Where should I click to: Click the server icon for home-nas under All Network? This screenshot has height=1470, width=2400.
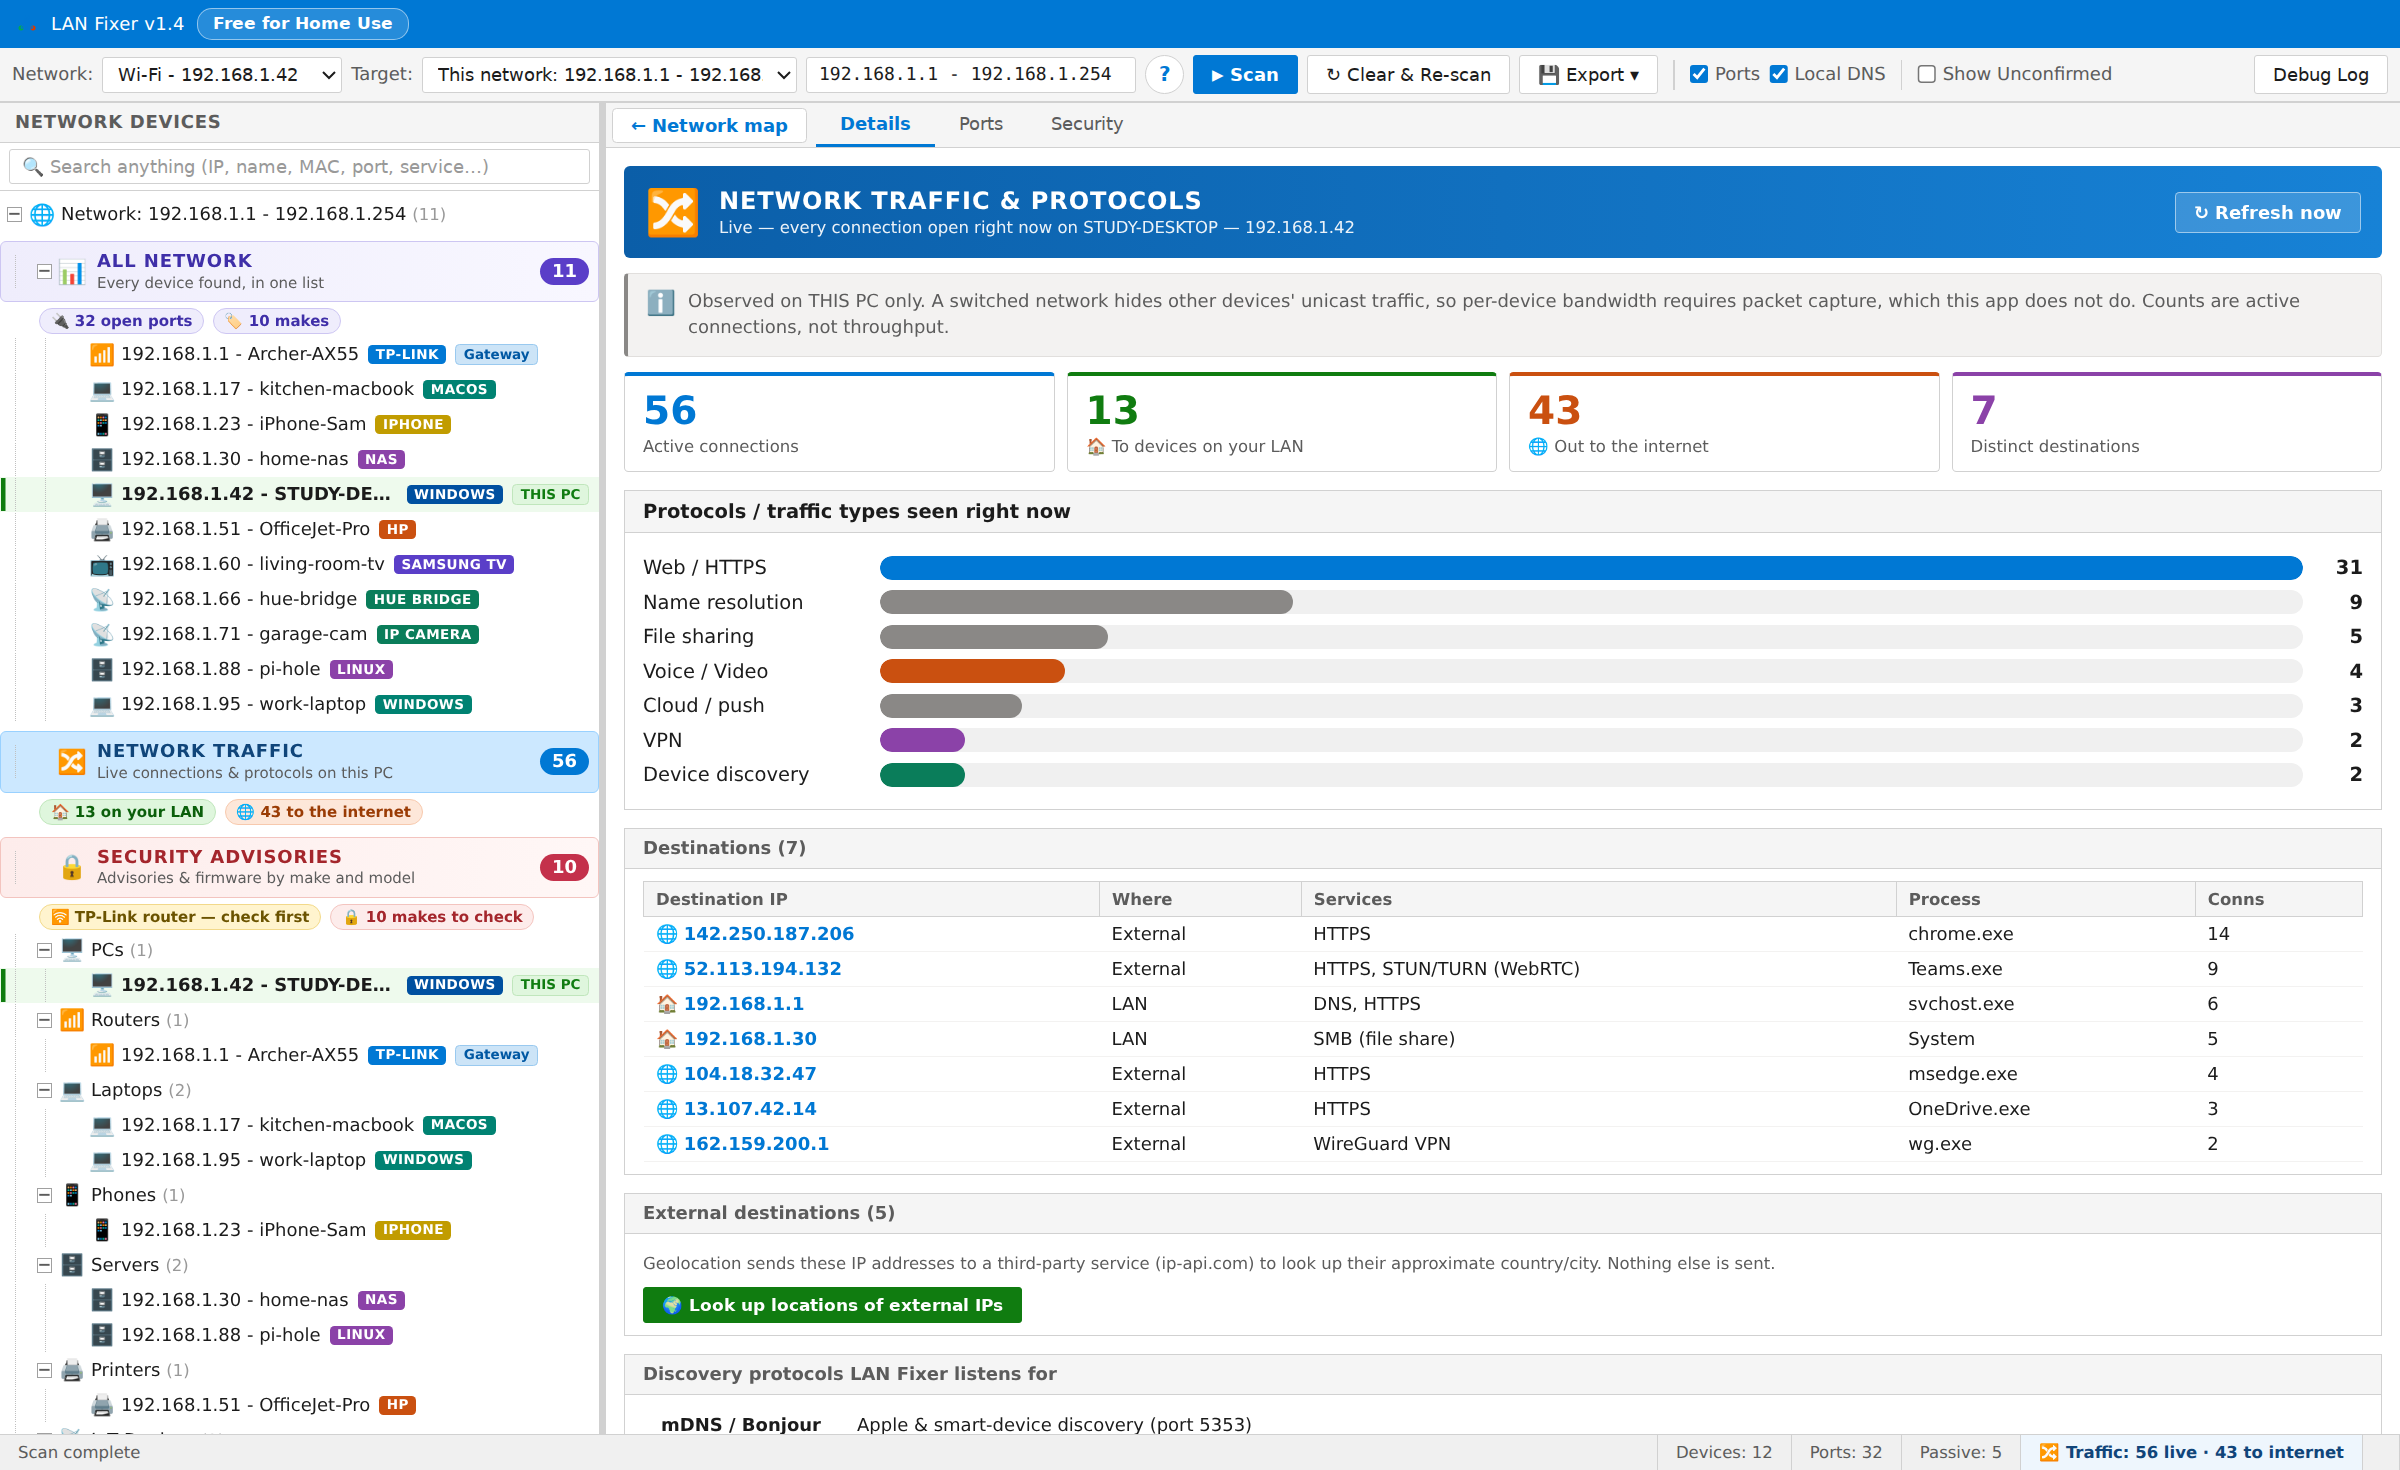pyautogui.click(x=102, y=460)
